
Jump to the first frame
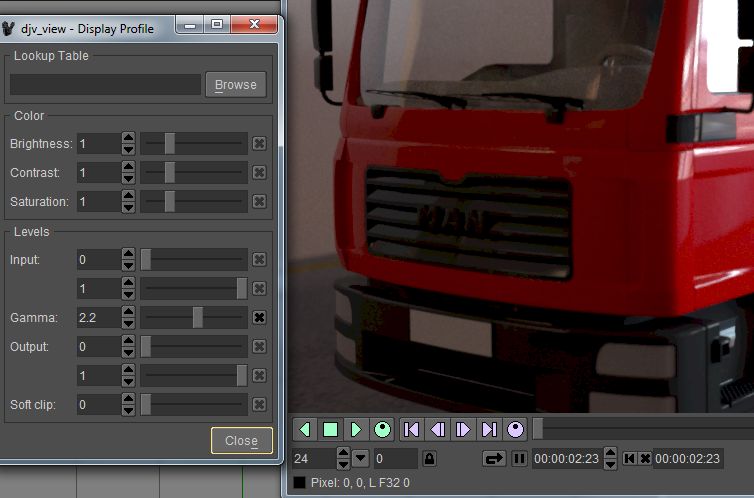[x=412, y=429]
